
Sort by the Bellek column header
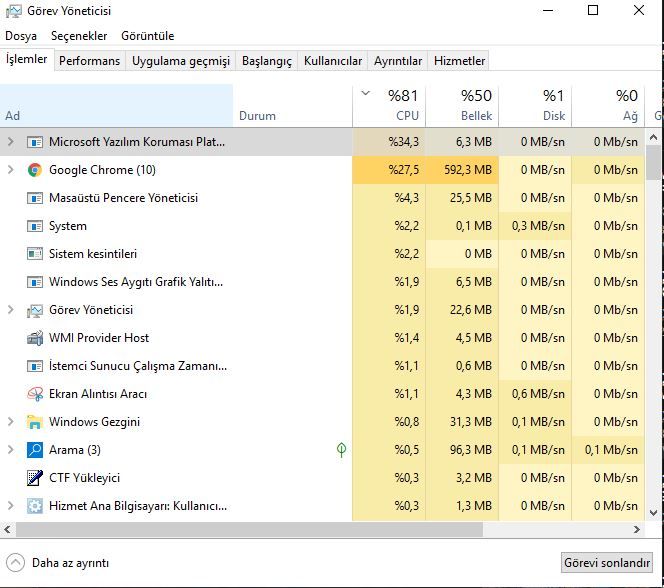click(x=462, y=105)
